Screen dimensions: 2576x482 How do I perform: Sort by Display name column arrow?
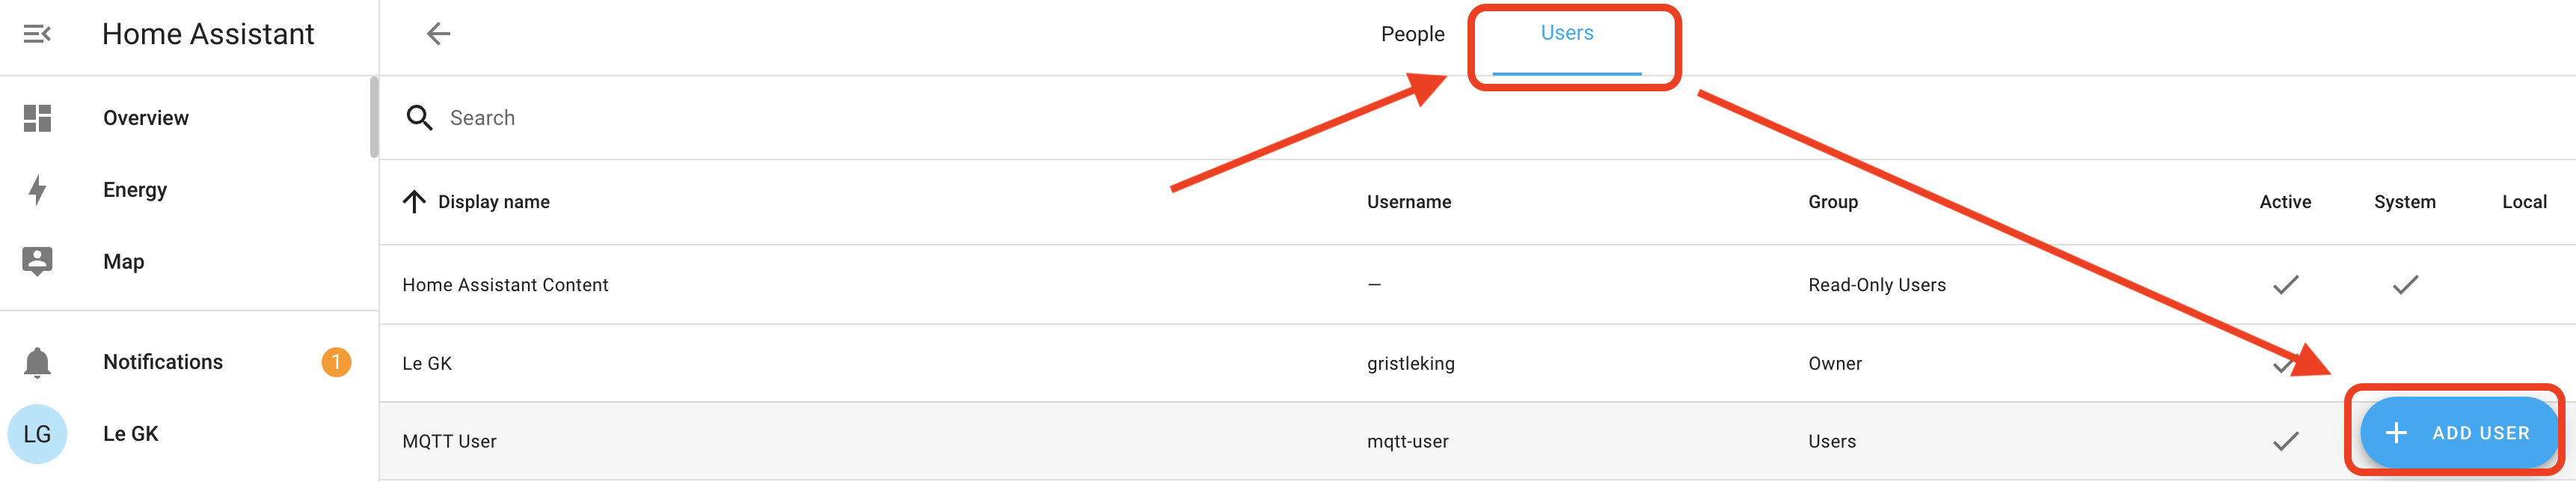click(414, 202)
